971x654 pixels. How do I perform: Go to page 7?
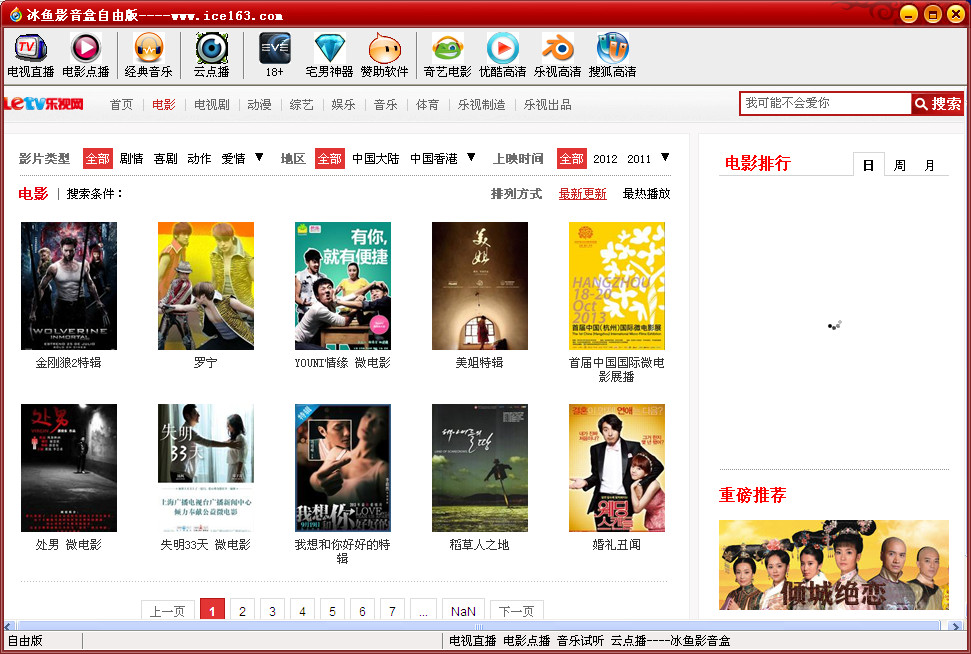click(x=392, y=610)
